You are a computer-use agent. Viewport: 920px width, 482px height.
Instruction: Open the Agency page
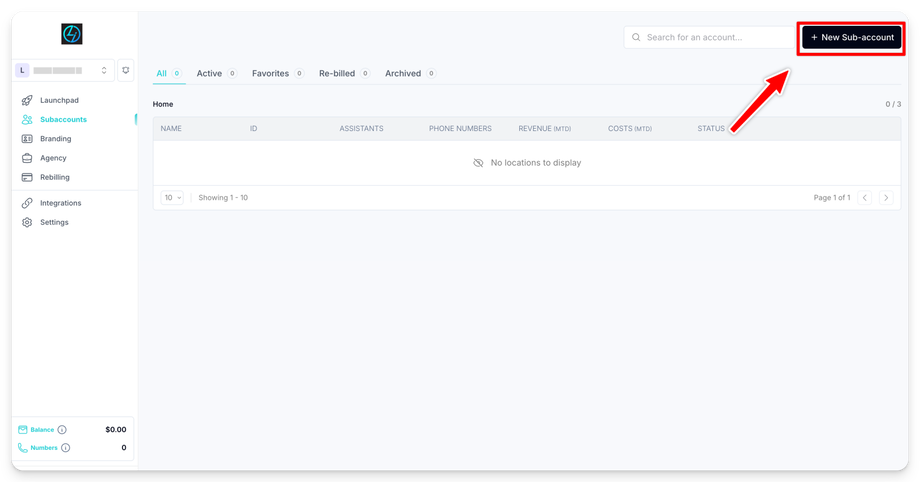[x=53, y=158]
